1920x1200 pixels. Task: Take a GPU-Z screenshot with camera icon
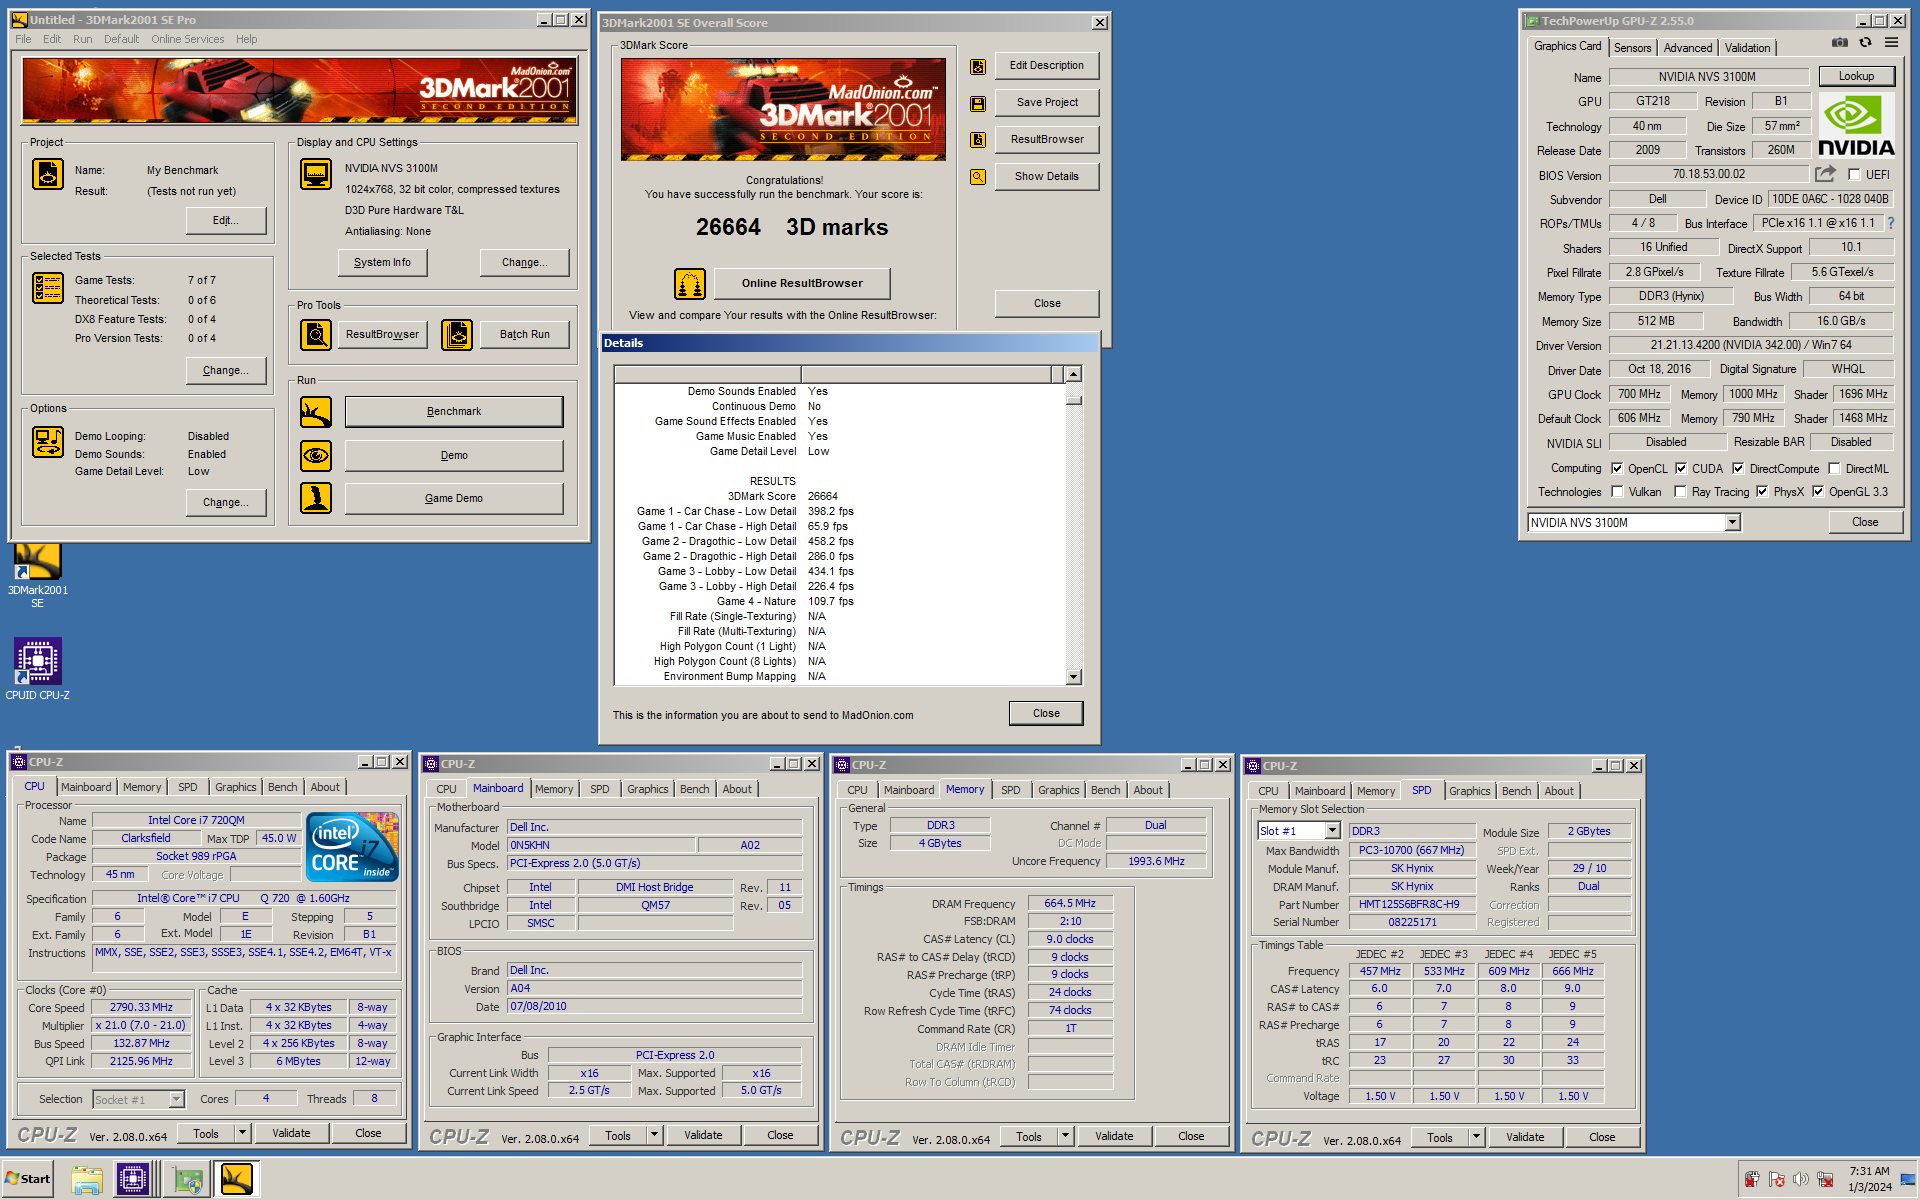pyautogui.click(x=1839, y=42)
